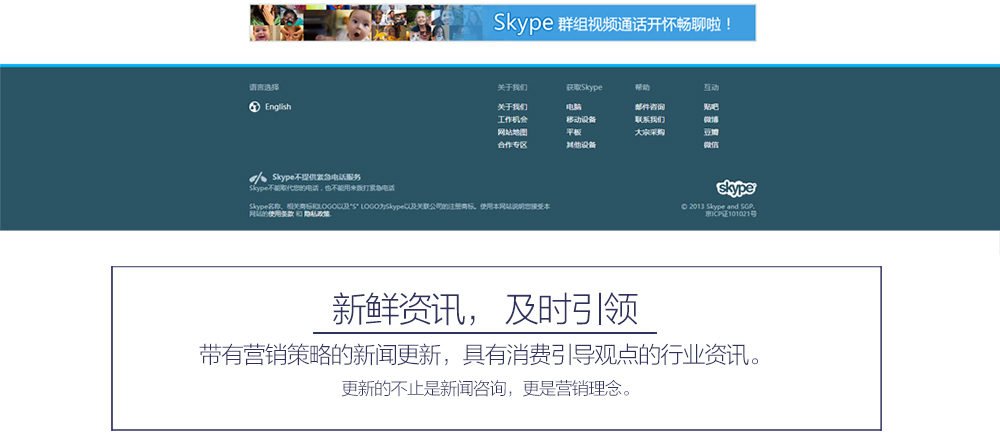Click the 获取Skype column heading

point(584,87)
